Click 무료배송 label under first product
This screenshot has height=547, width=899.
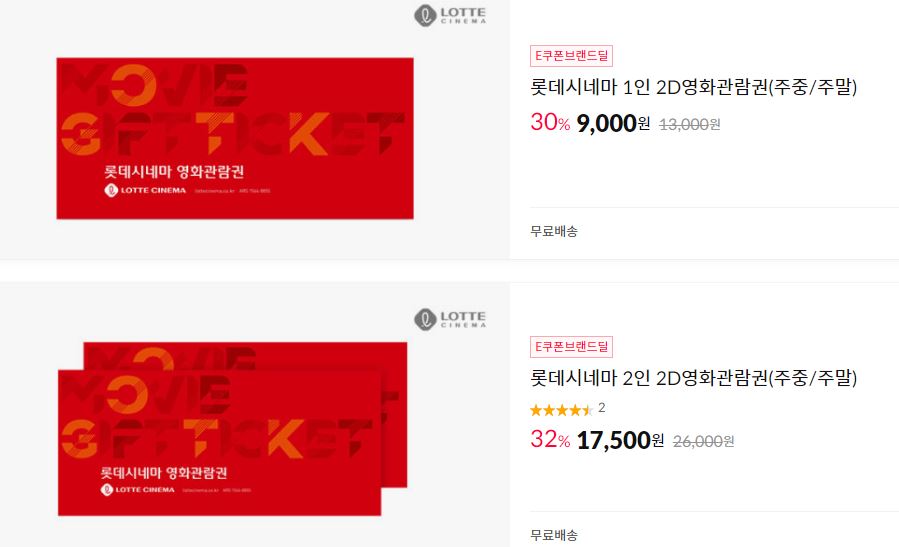pyautogui.click(x=554, y=232)
